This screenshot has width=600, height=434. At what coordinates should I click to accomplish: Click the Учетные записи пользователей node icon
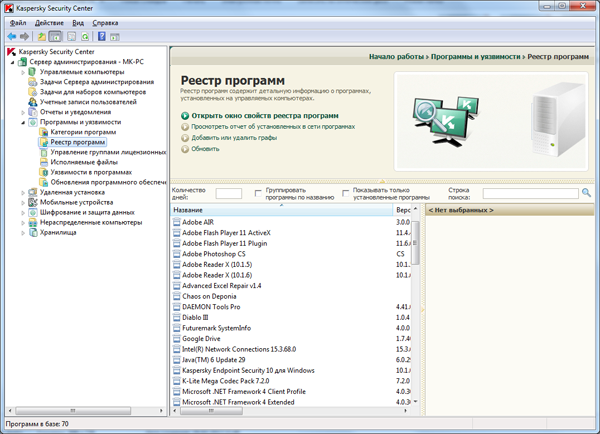tap(32, 102)
